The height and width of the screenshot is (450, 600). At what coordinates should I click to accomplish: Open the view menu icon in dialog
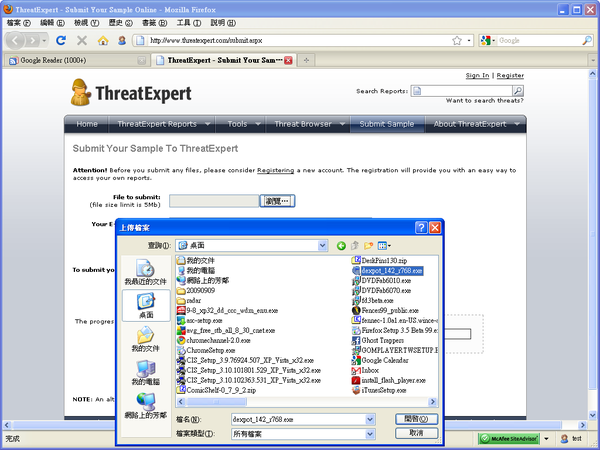point(384,246)
